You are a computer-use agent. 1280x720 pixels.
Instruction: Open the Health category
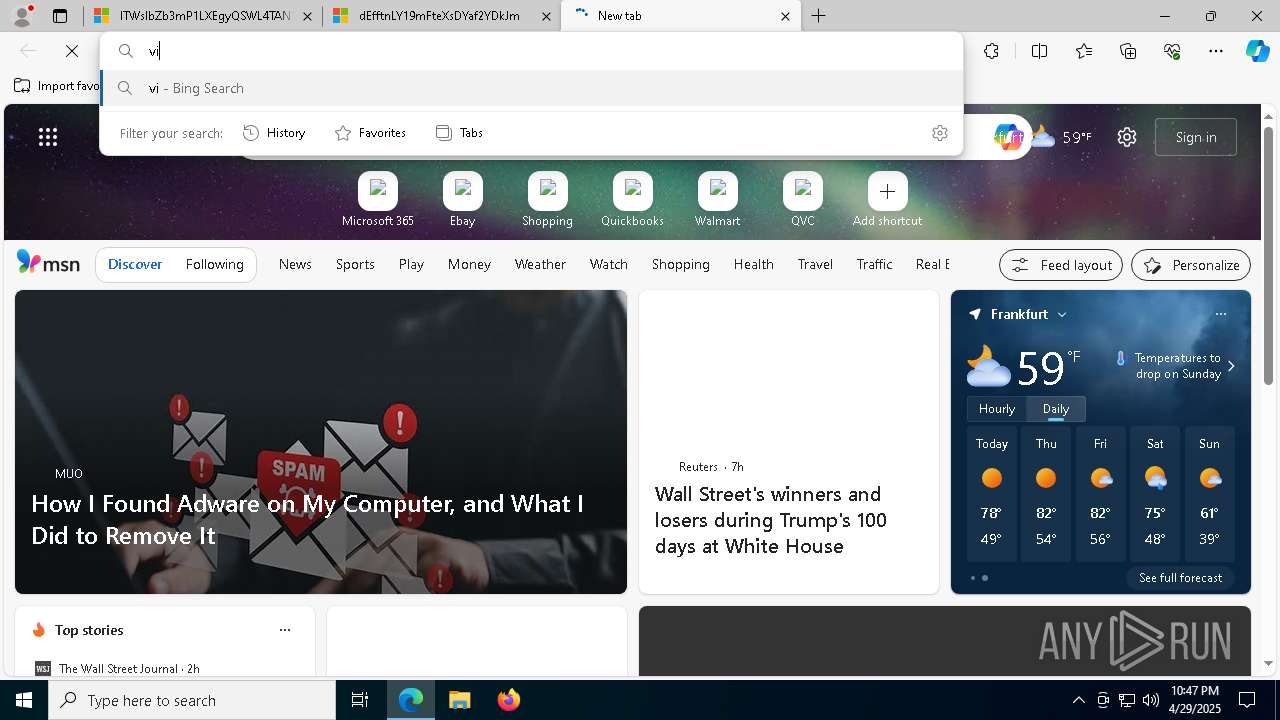[x=753, y=264]
